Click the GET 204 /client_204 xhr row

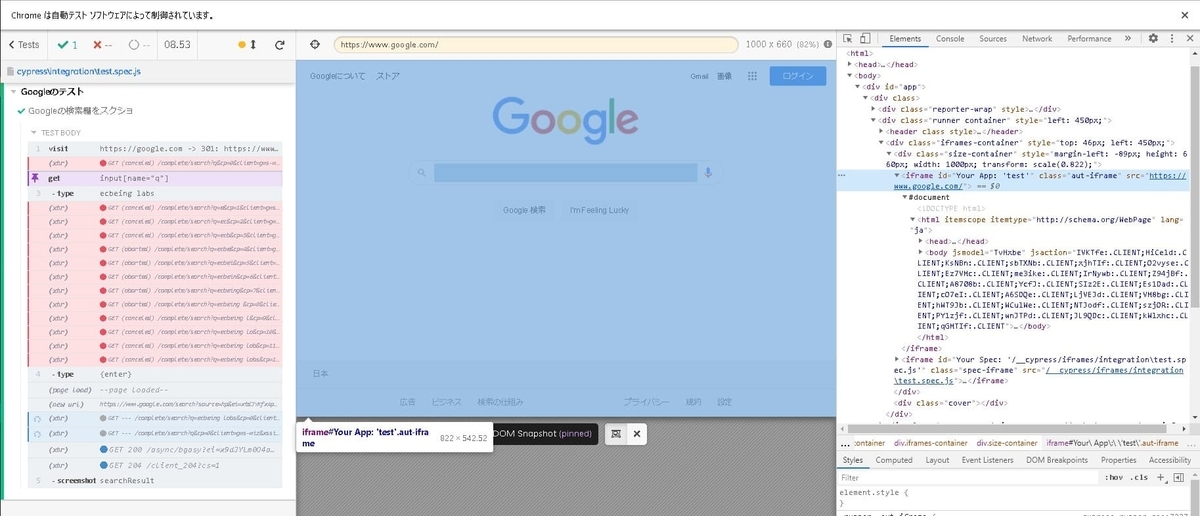click(x=155, y=465)
